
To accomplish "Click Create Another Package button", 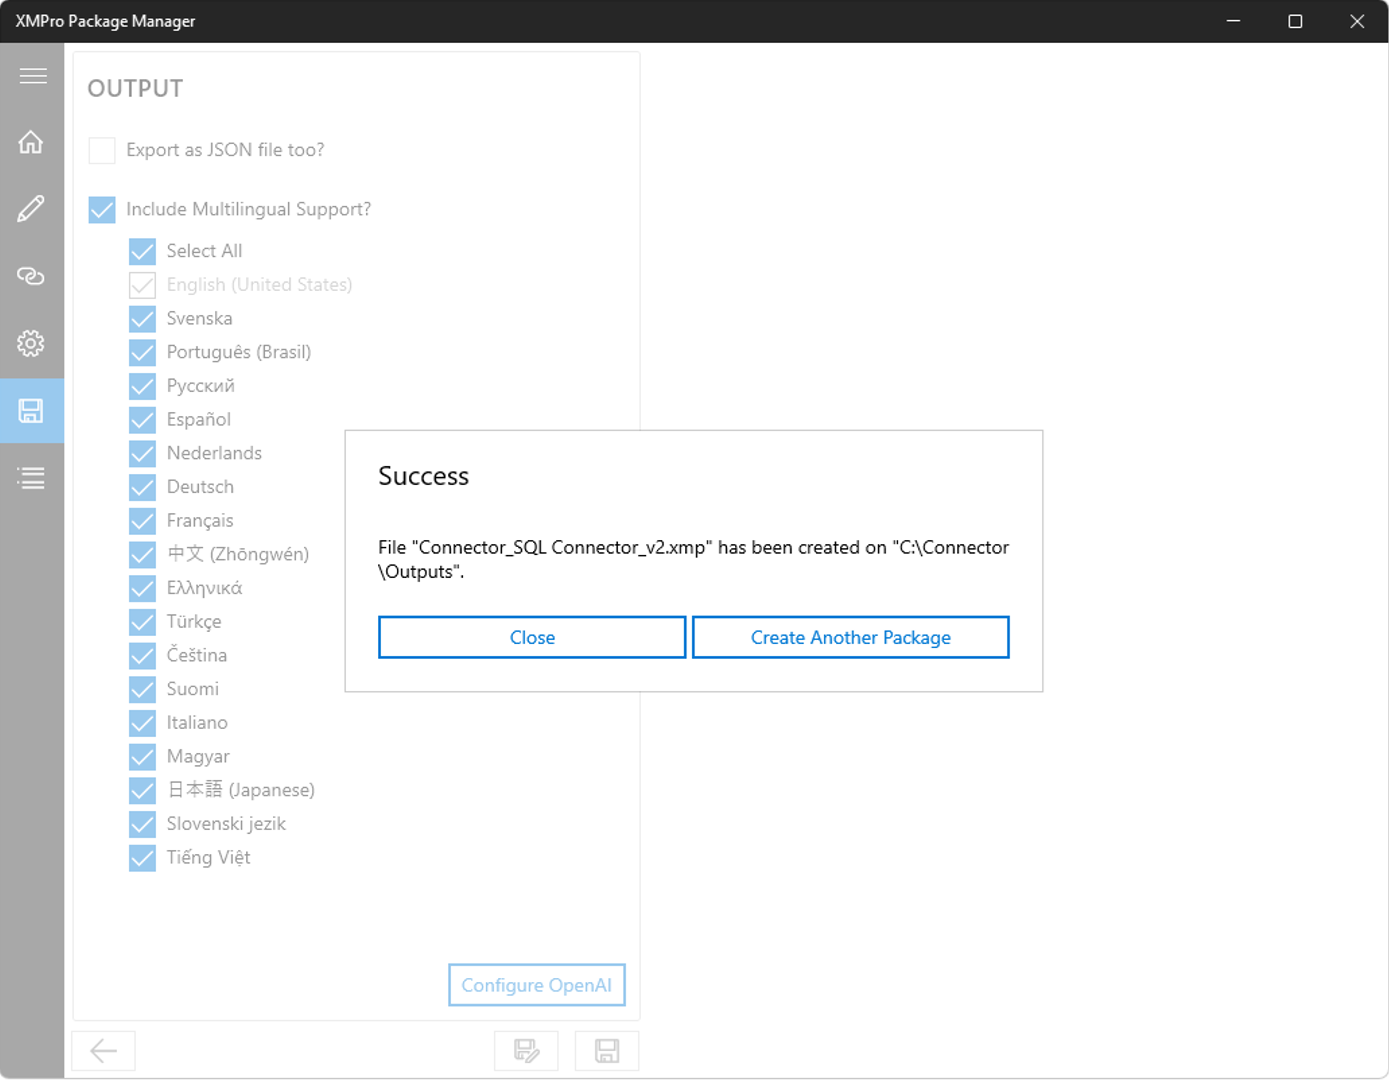I will [850, 638].
